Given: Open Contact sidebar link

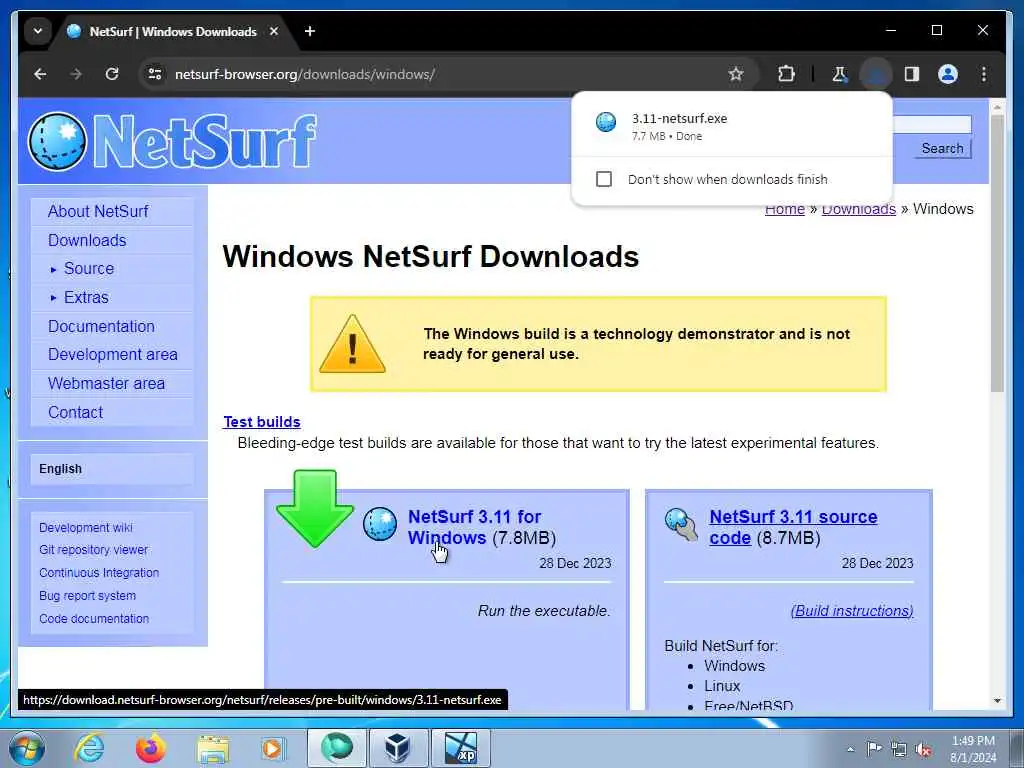Looking at the screenshot, I should click(x=75, y=412).
